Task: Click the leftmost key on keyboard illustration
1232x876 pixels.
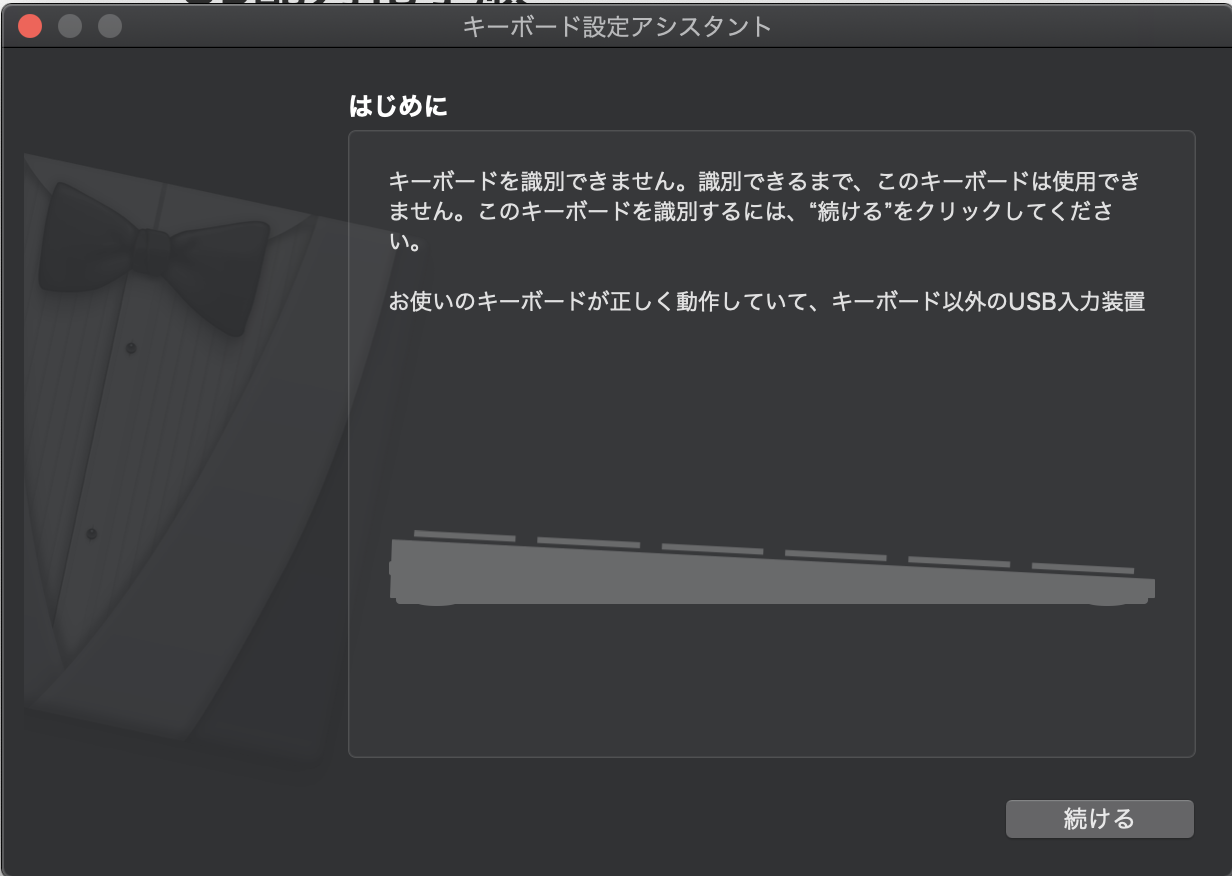Action: [464, 536]
